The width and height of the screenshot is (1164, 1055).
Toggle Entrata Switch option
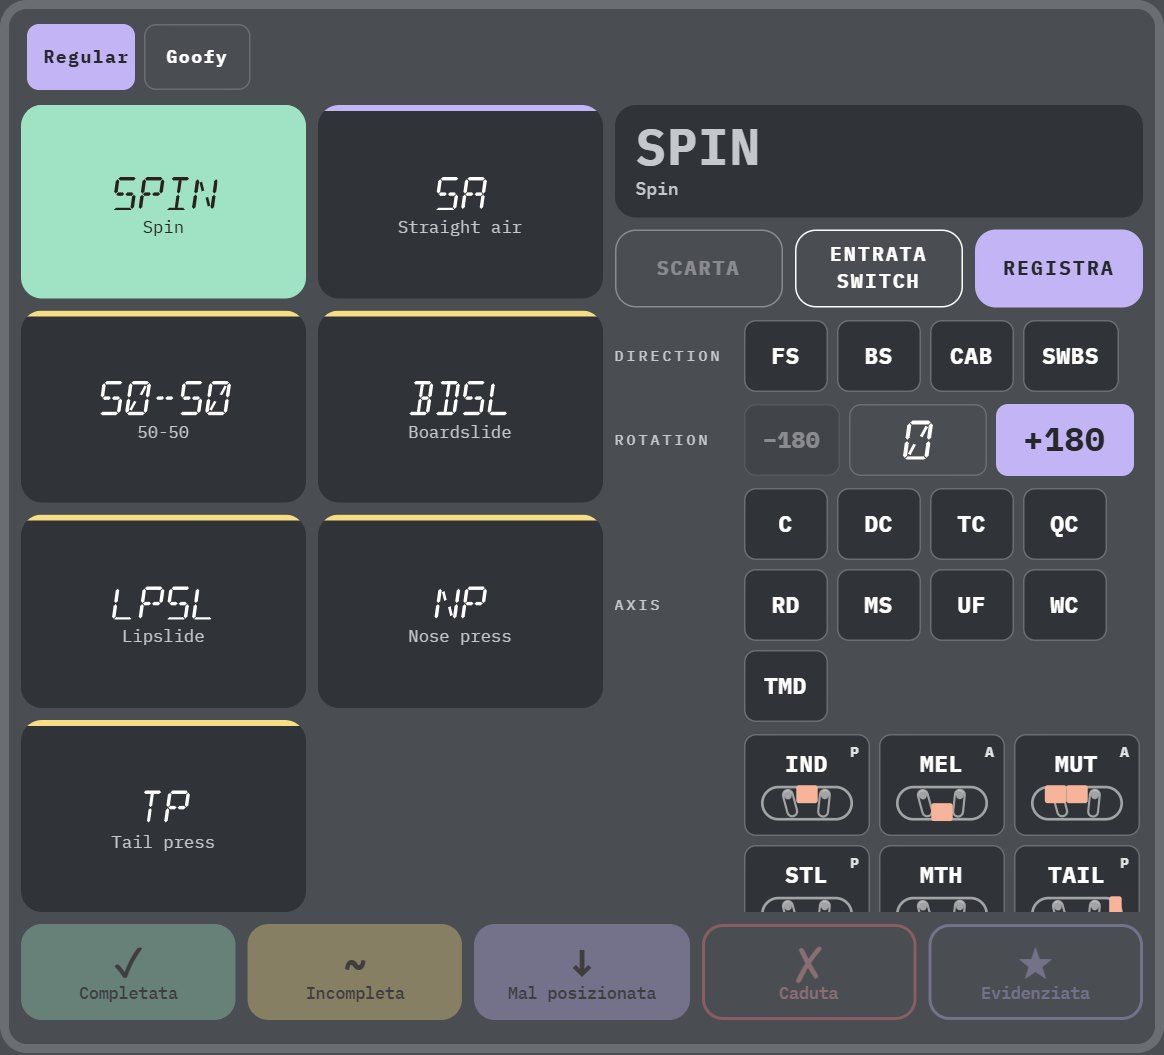coord(878,268)
